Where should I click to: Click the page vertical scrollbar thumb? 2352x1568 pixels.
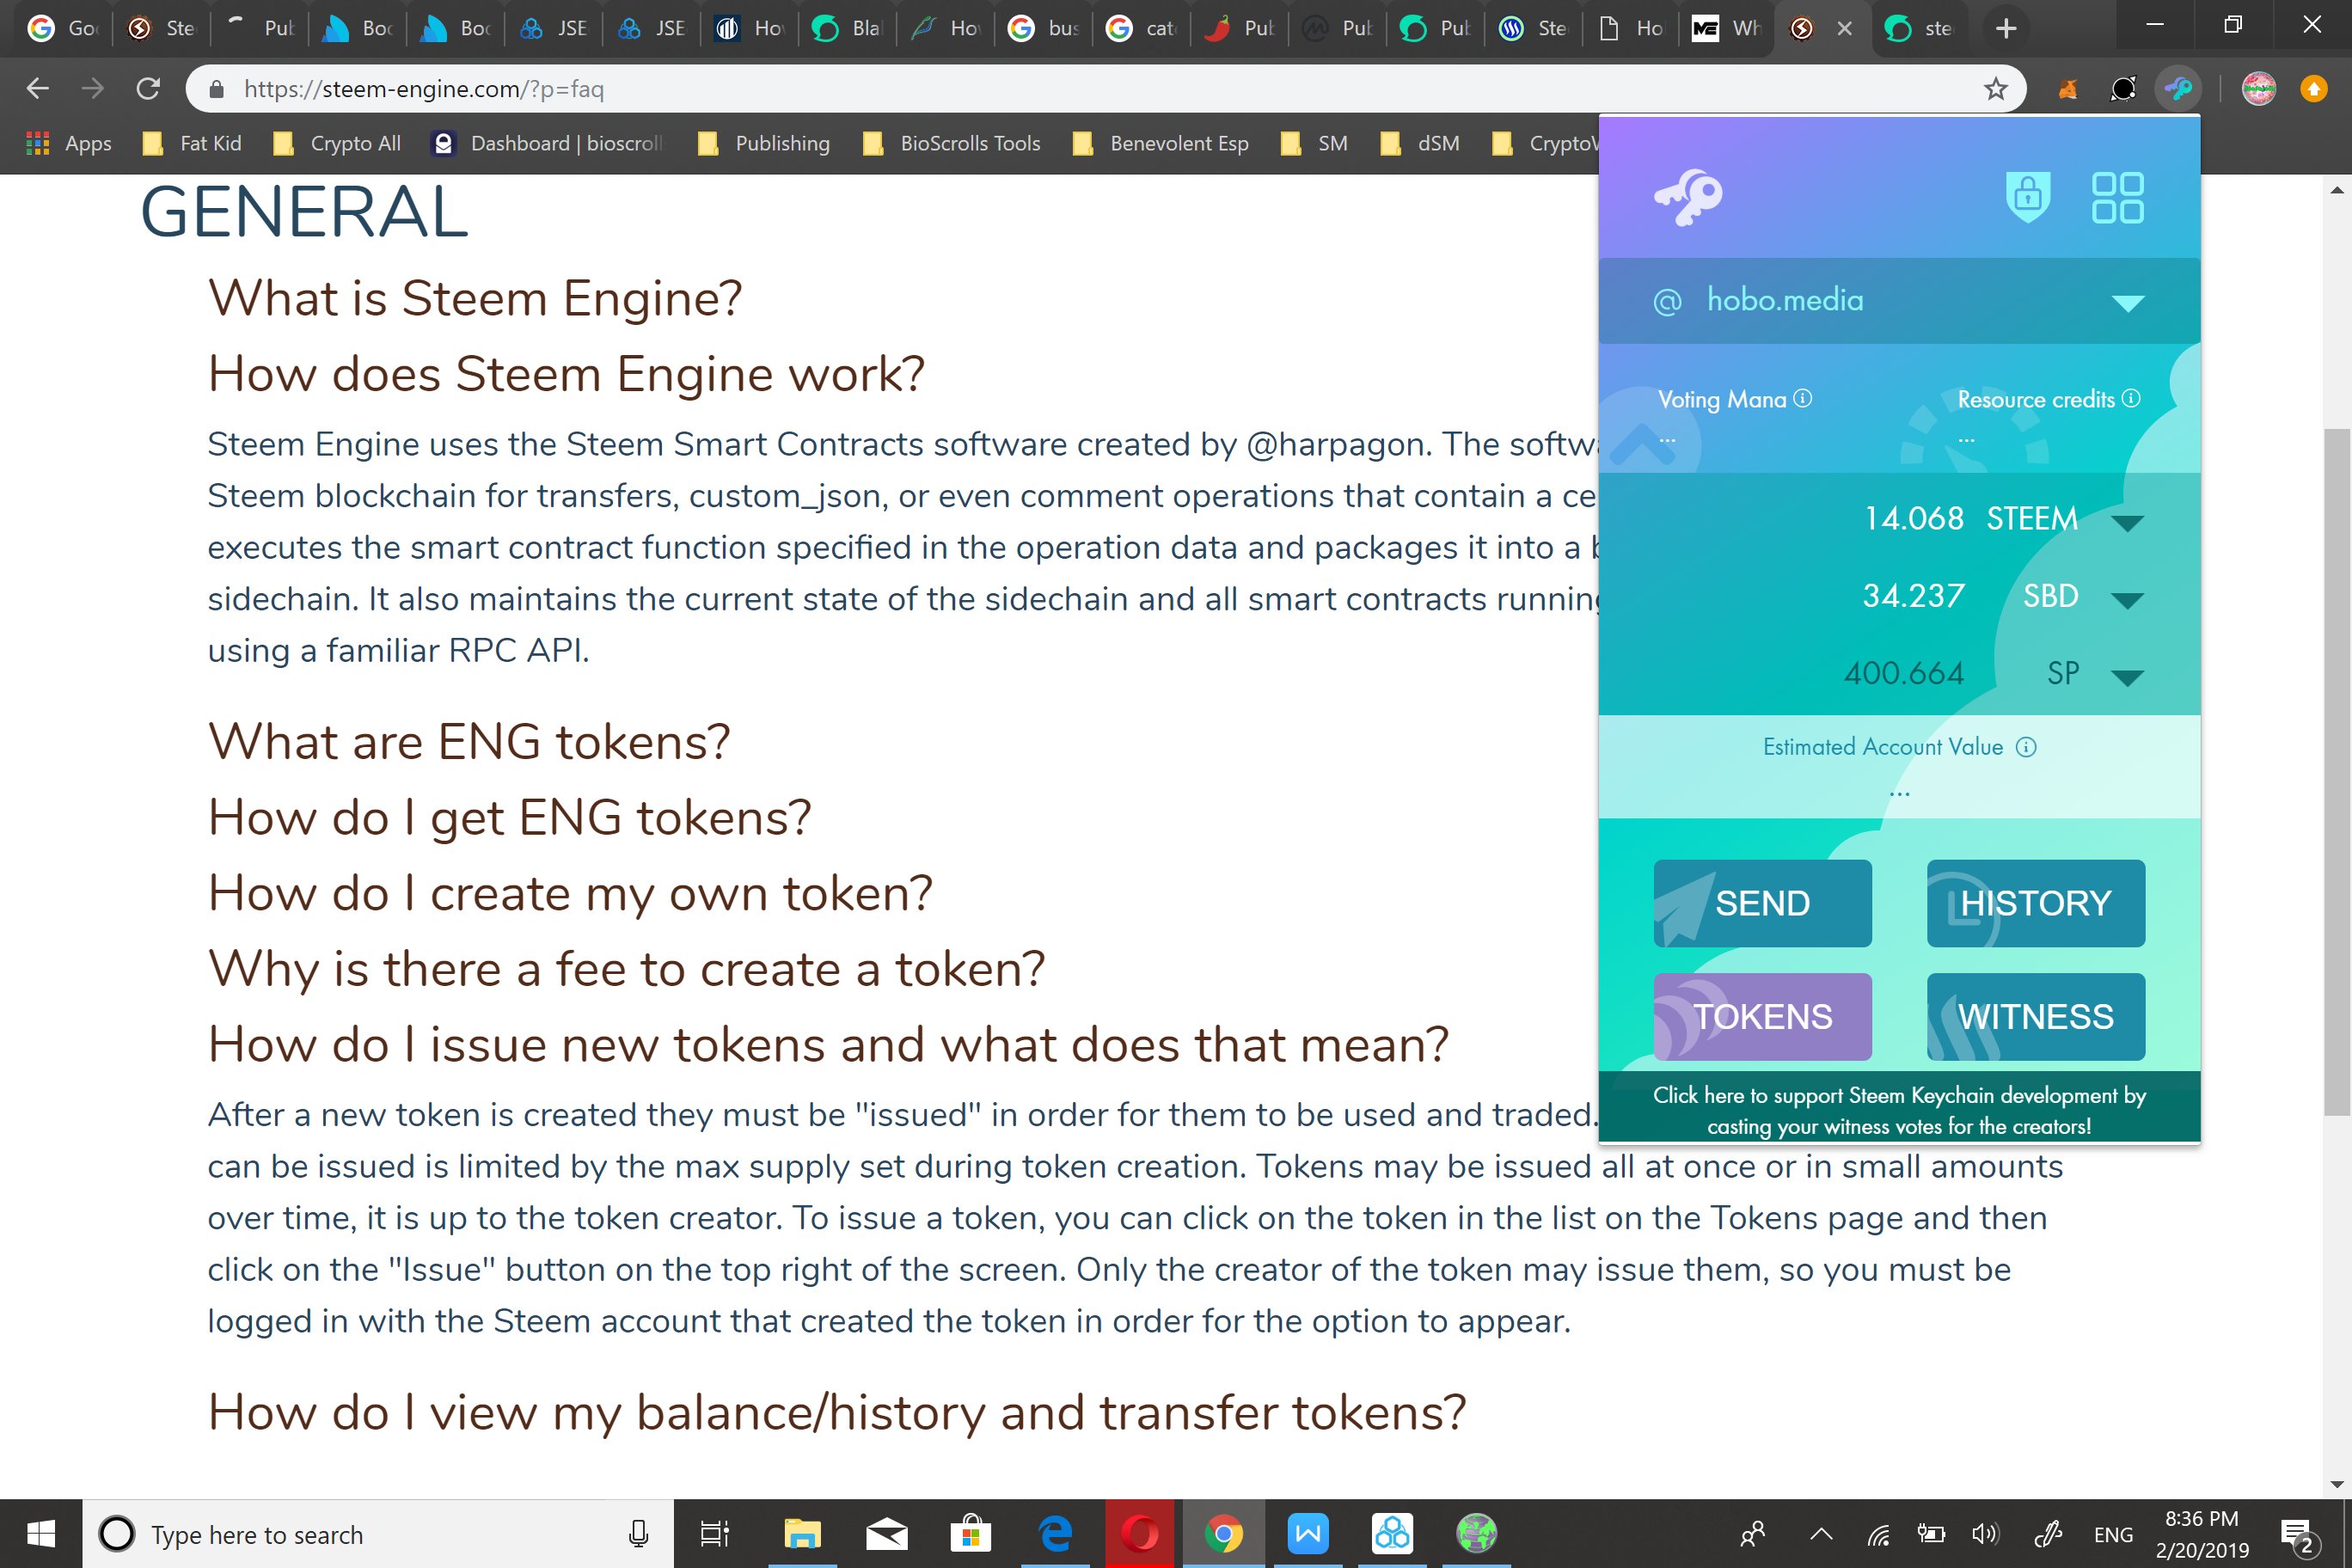[x=2336, y=770]
